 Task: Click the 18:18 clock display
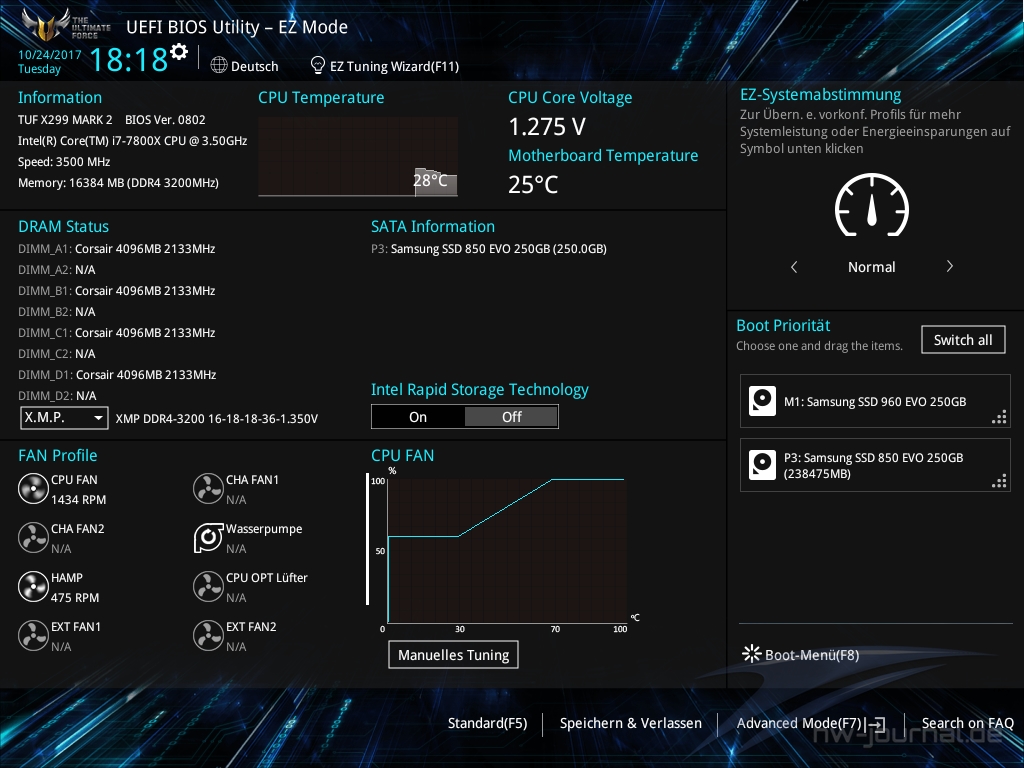click(x=128, y=59)
